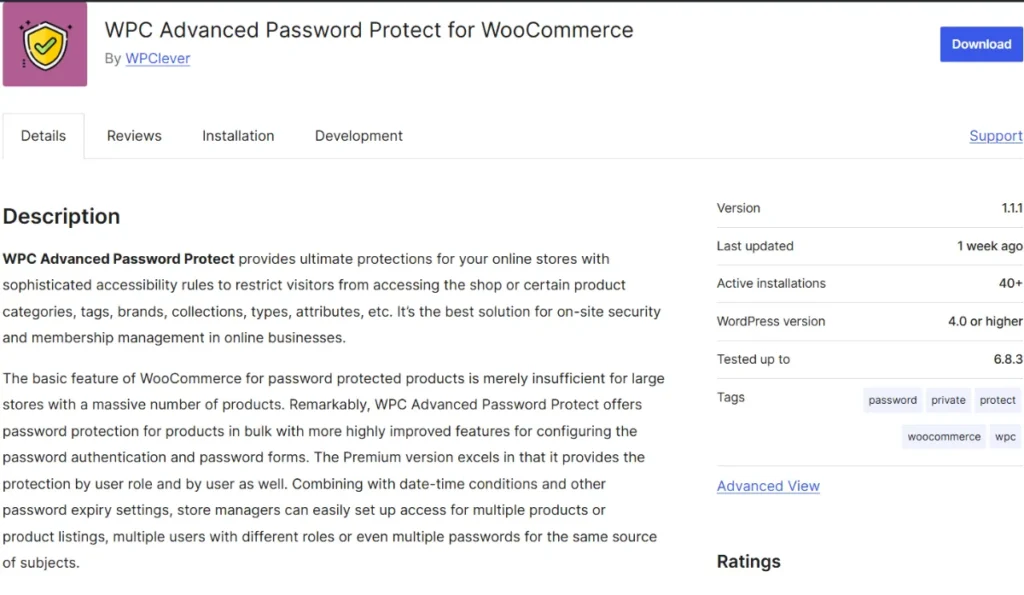This screenshot has width=1024, height=595.
Task: Download the plugin
Action: pos(981,44)
